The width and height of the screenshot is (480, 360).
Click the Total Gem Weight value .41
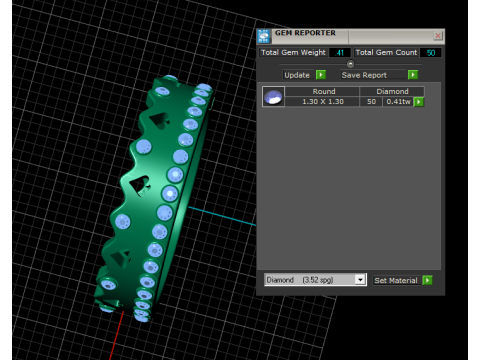pos(340,53)
